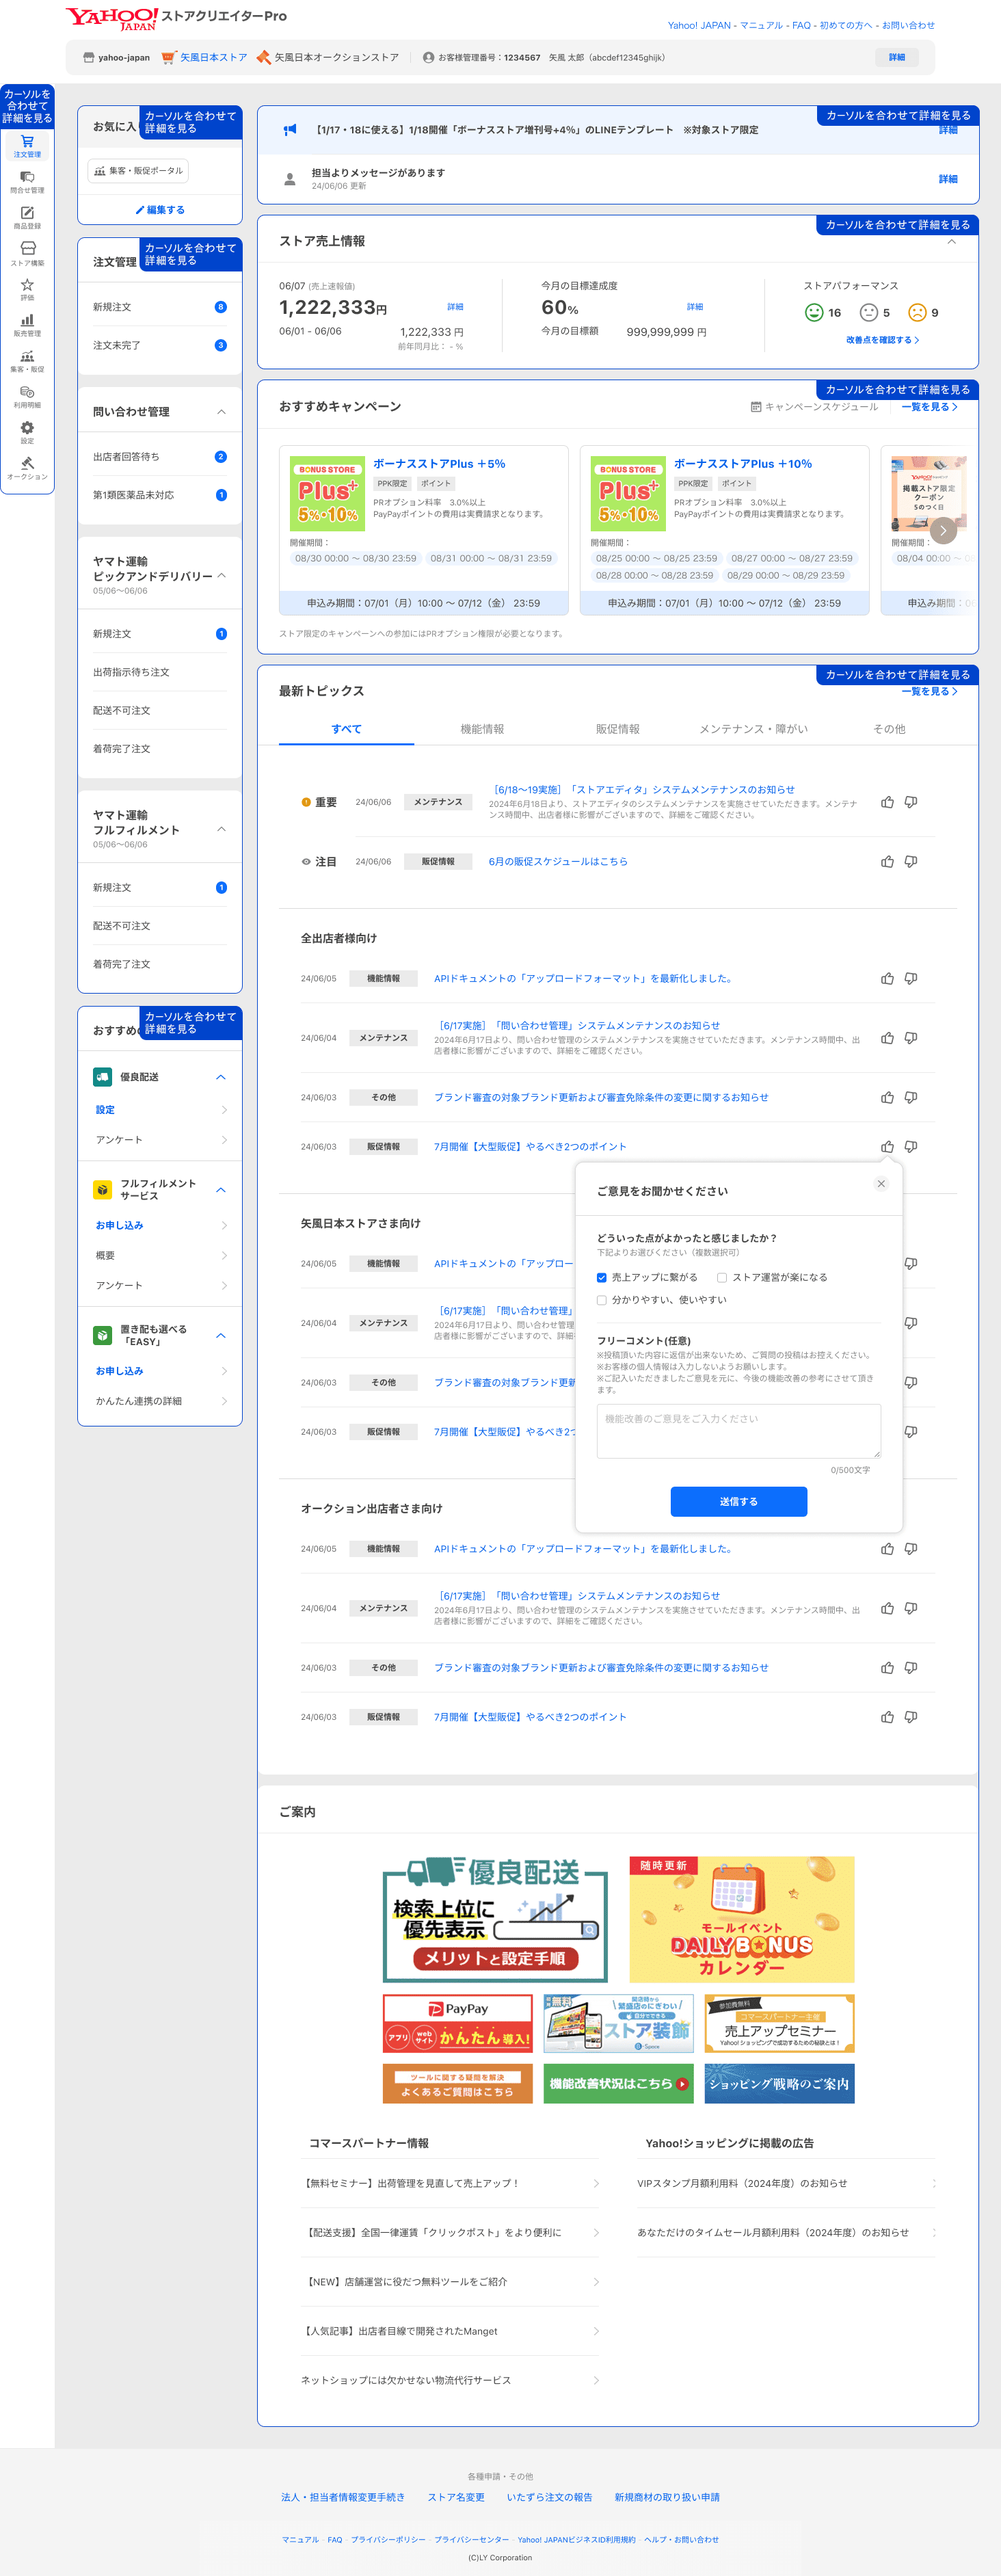Click the person icon beside 担当よりメッセージ
The width and height of the screenshot is (1001, 2576).
click(290, 179)
